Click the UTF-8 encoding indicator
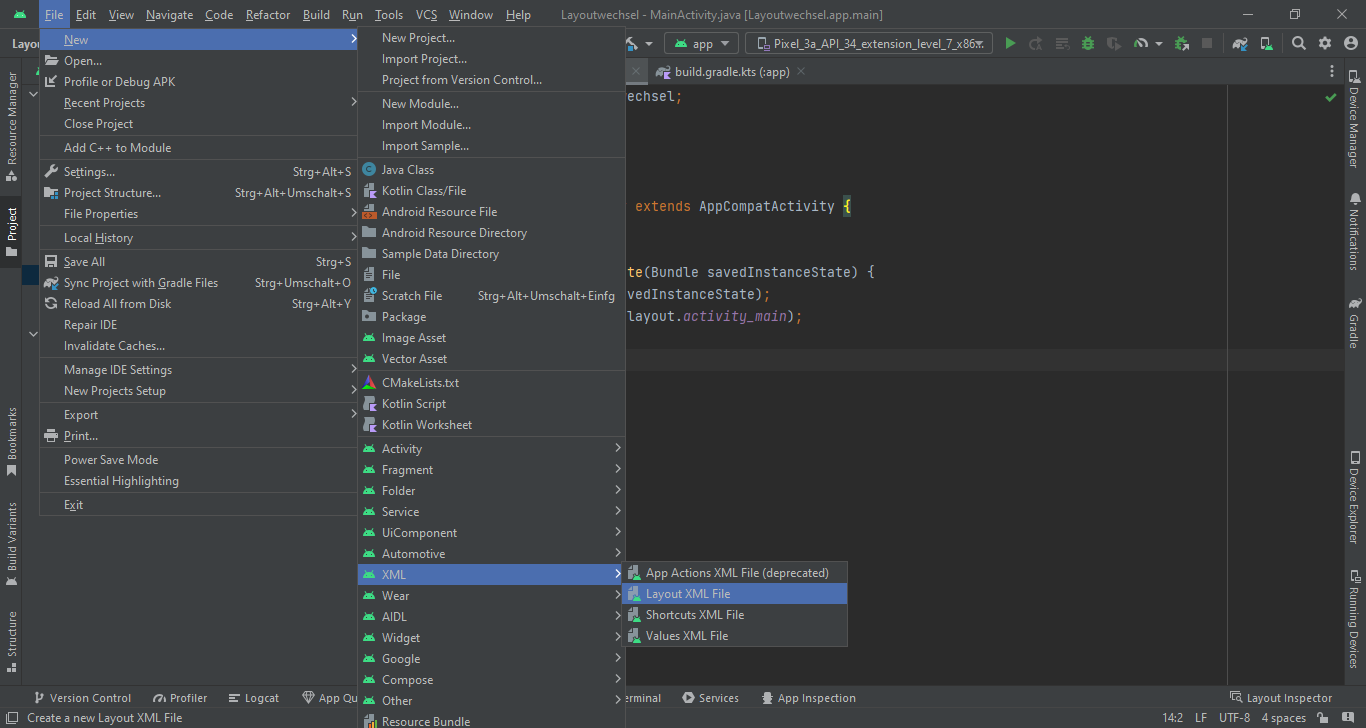The width and height of the screenshot is (1366, 728). point(1234,718)
